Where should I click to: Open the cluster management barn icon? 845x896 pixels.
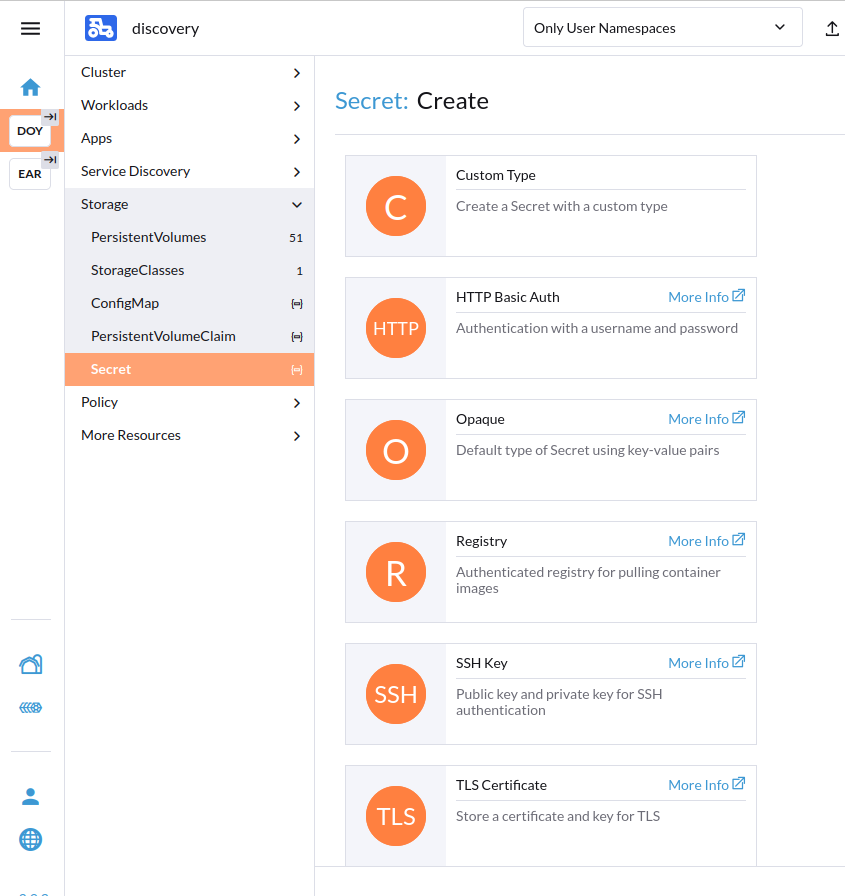(x=30, y=664)
